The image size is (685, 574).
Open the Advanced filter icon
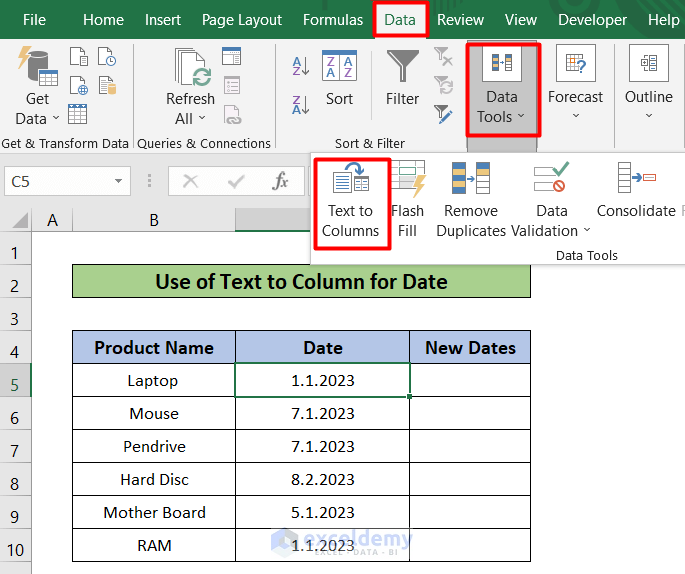pyautogui.click(x=444, y=115)
